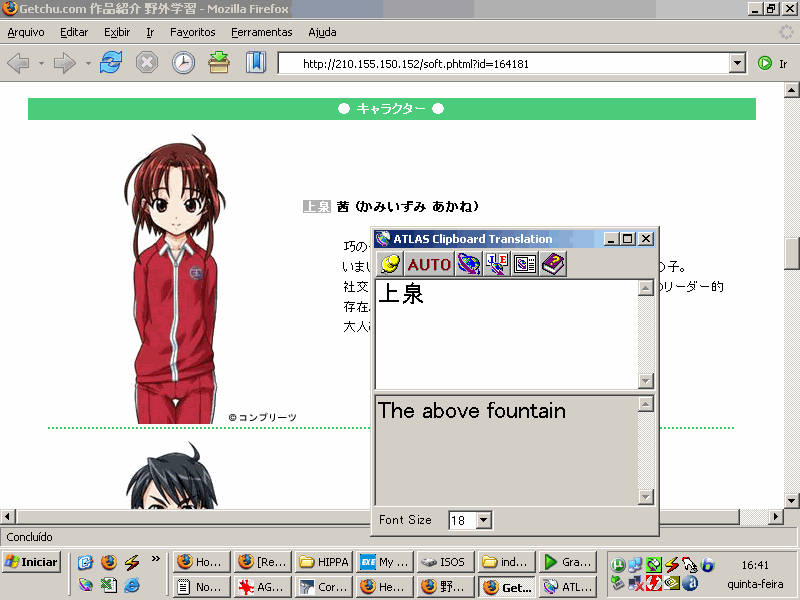Click the source text pane's down arrow in ATLAS

pos(646,381)
